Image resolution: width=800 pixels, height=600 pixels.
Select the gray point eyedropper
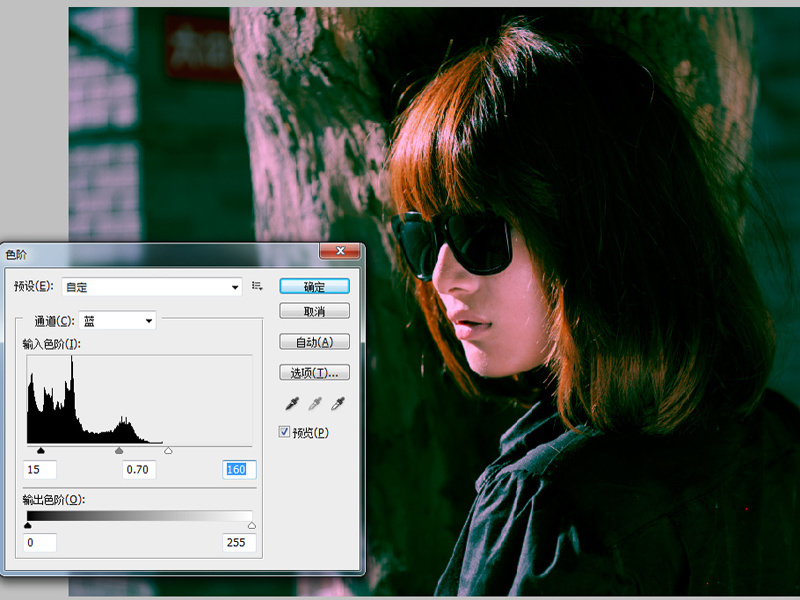[x=314, y=404]
